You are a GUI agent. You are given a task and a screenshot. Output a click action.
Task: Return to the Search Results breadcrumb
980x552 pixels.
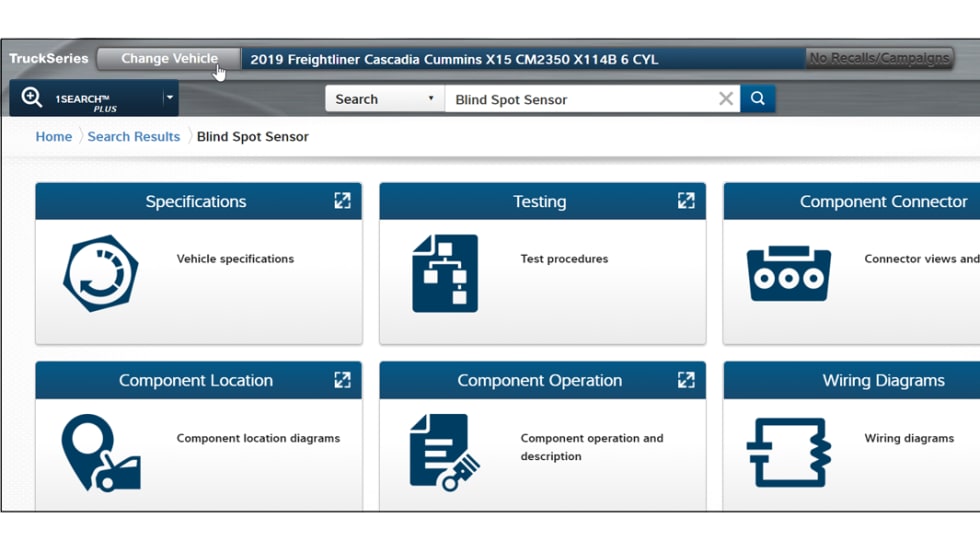[133, 137]
